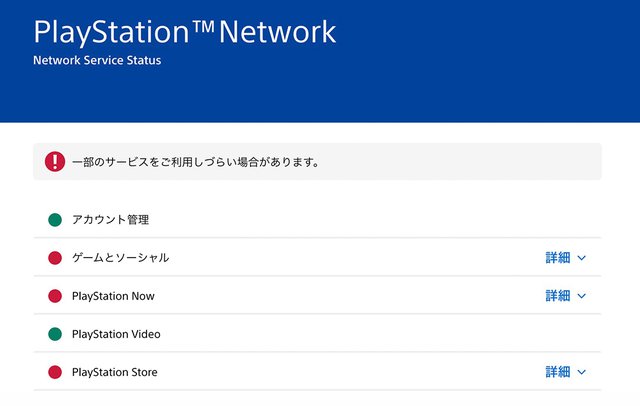Click red status dot beside PlayStation Store
Viewport: 640px width, 406px height.
[x=55, y=372]
